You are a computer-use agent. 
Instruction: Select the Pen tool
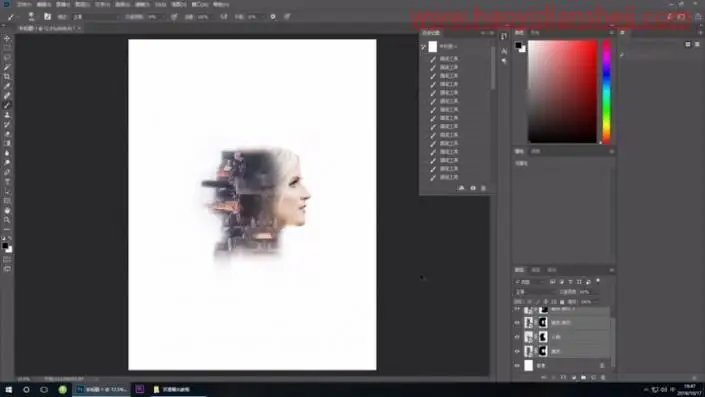pos(7,172)
